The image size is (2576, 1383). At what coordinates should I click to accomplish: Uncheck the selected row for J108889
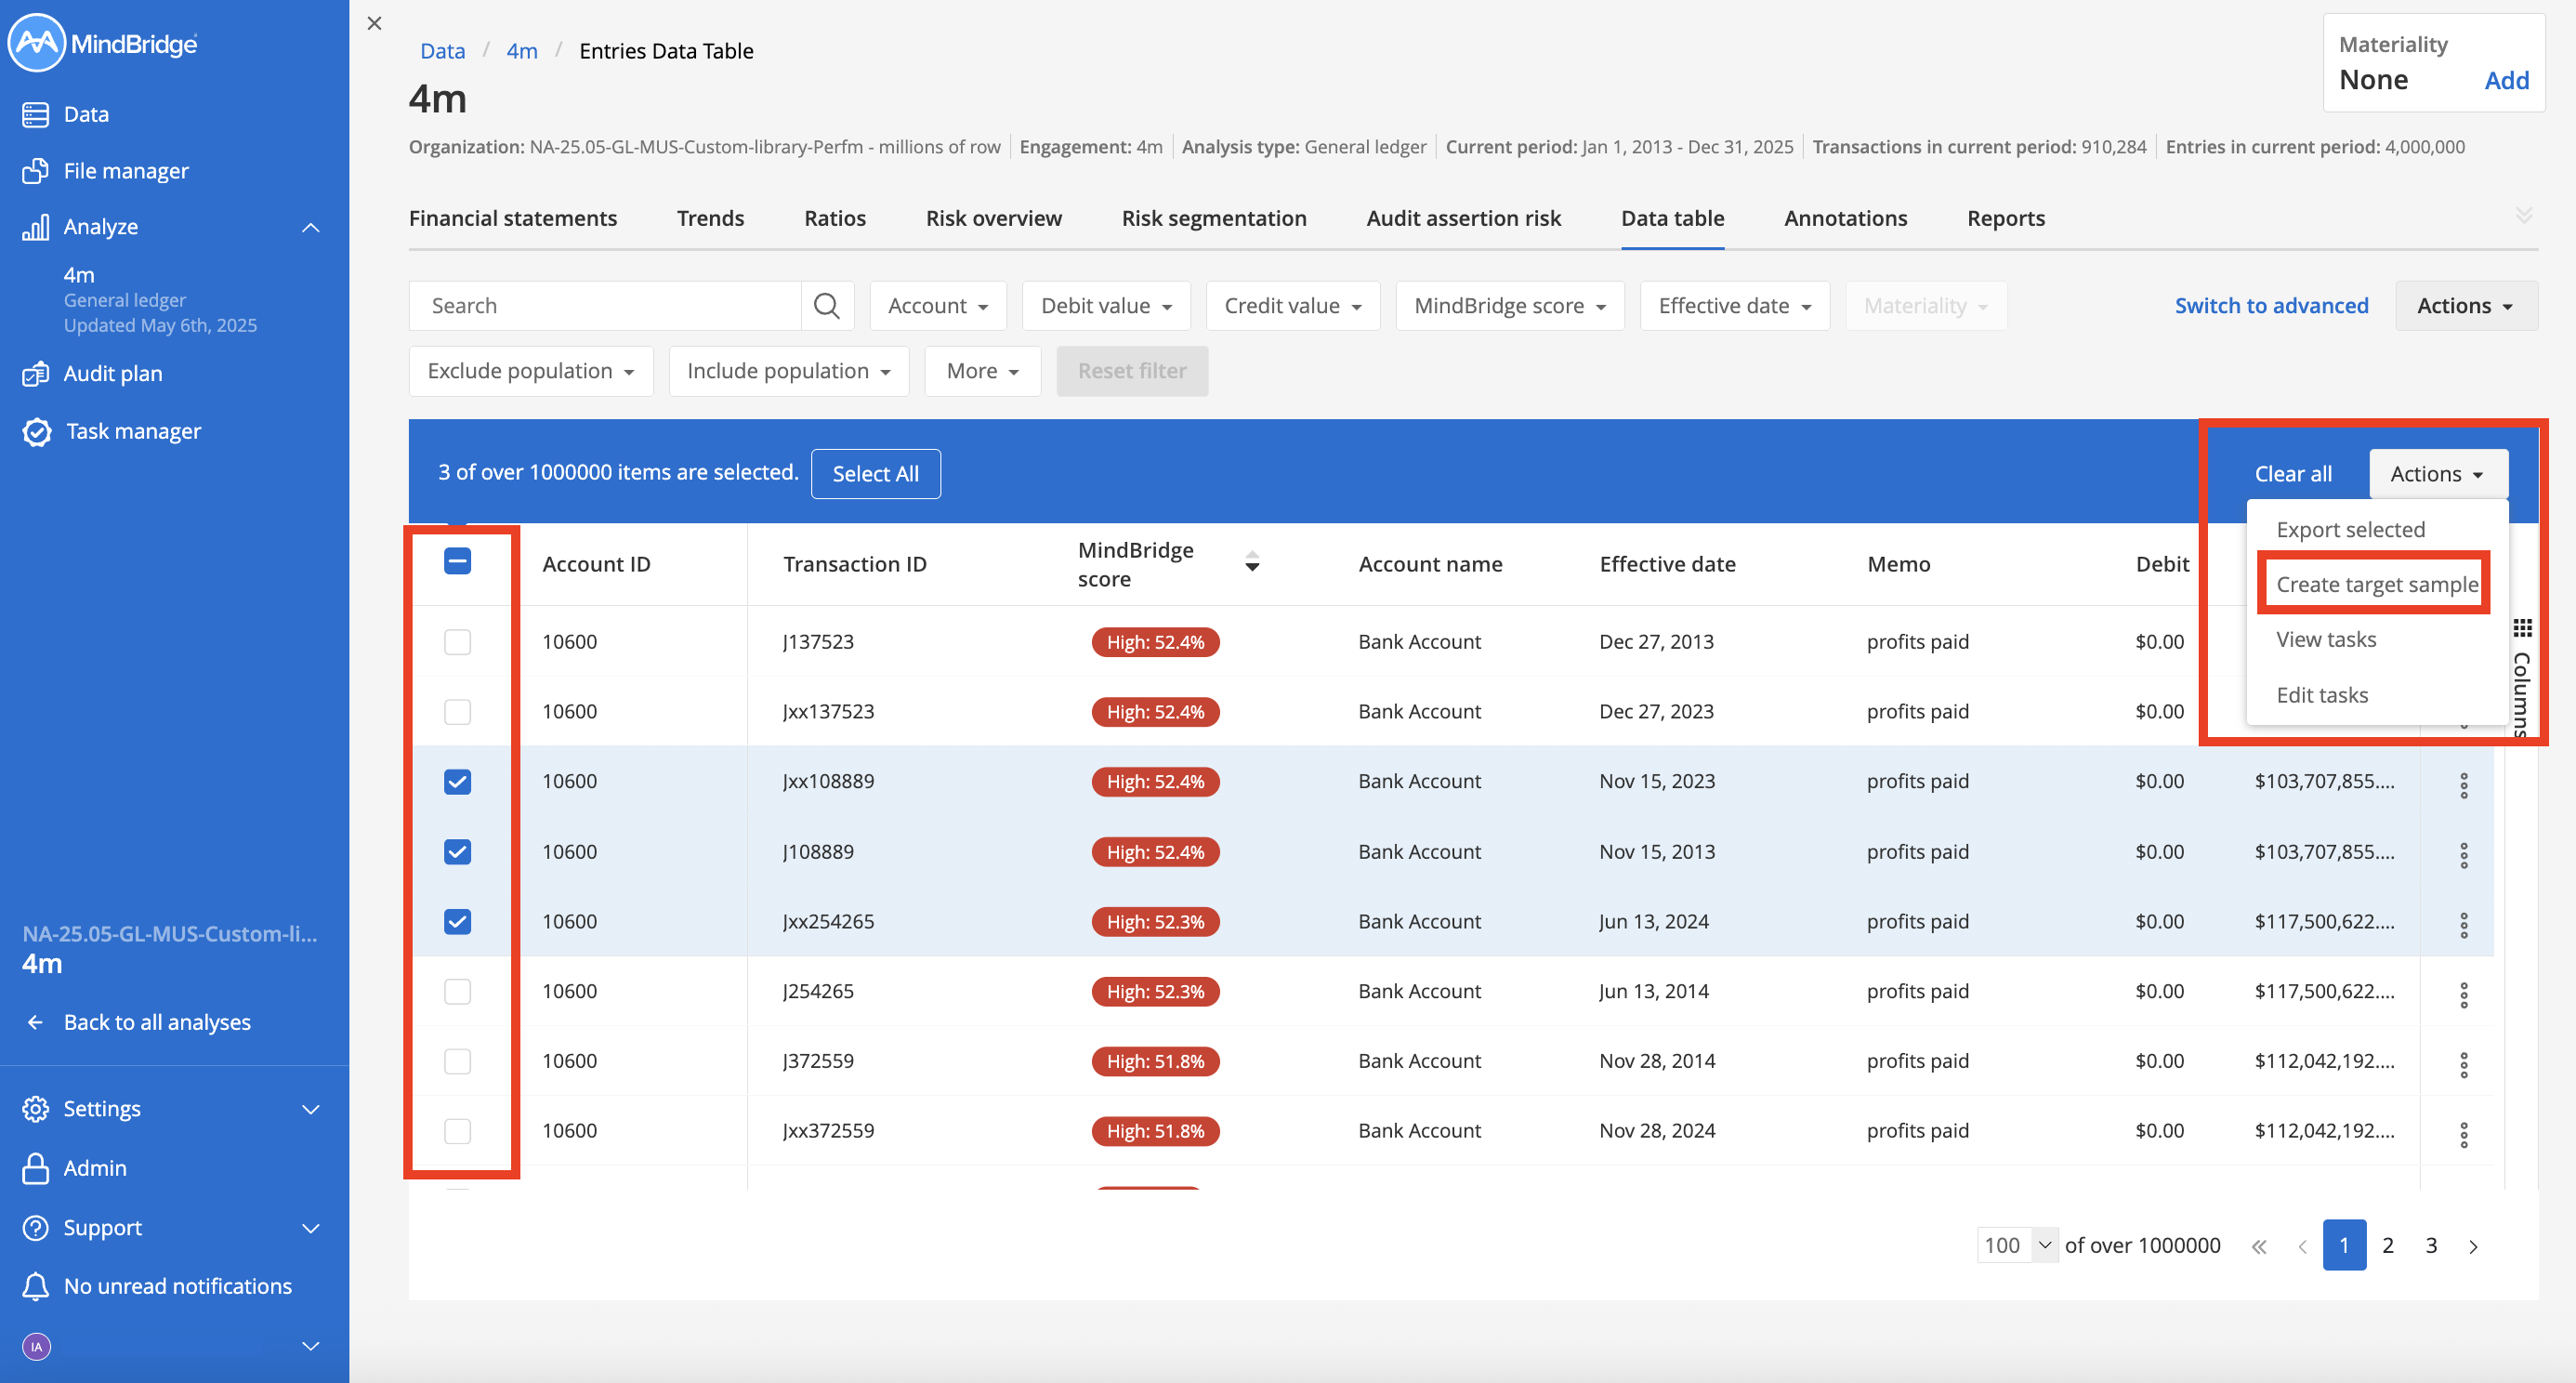(x=457, y=851)
